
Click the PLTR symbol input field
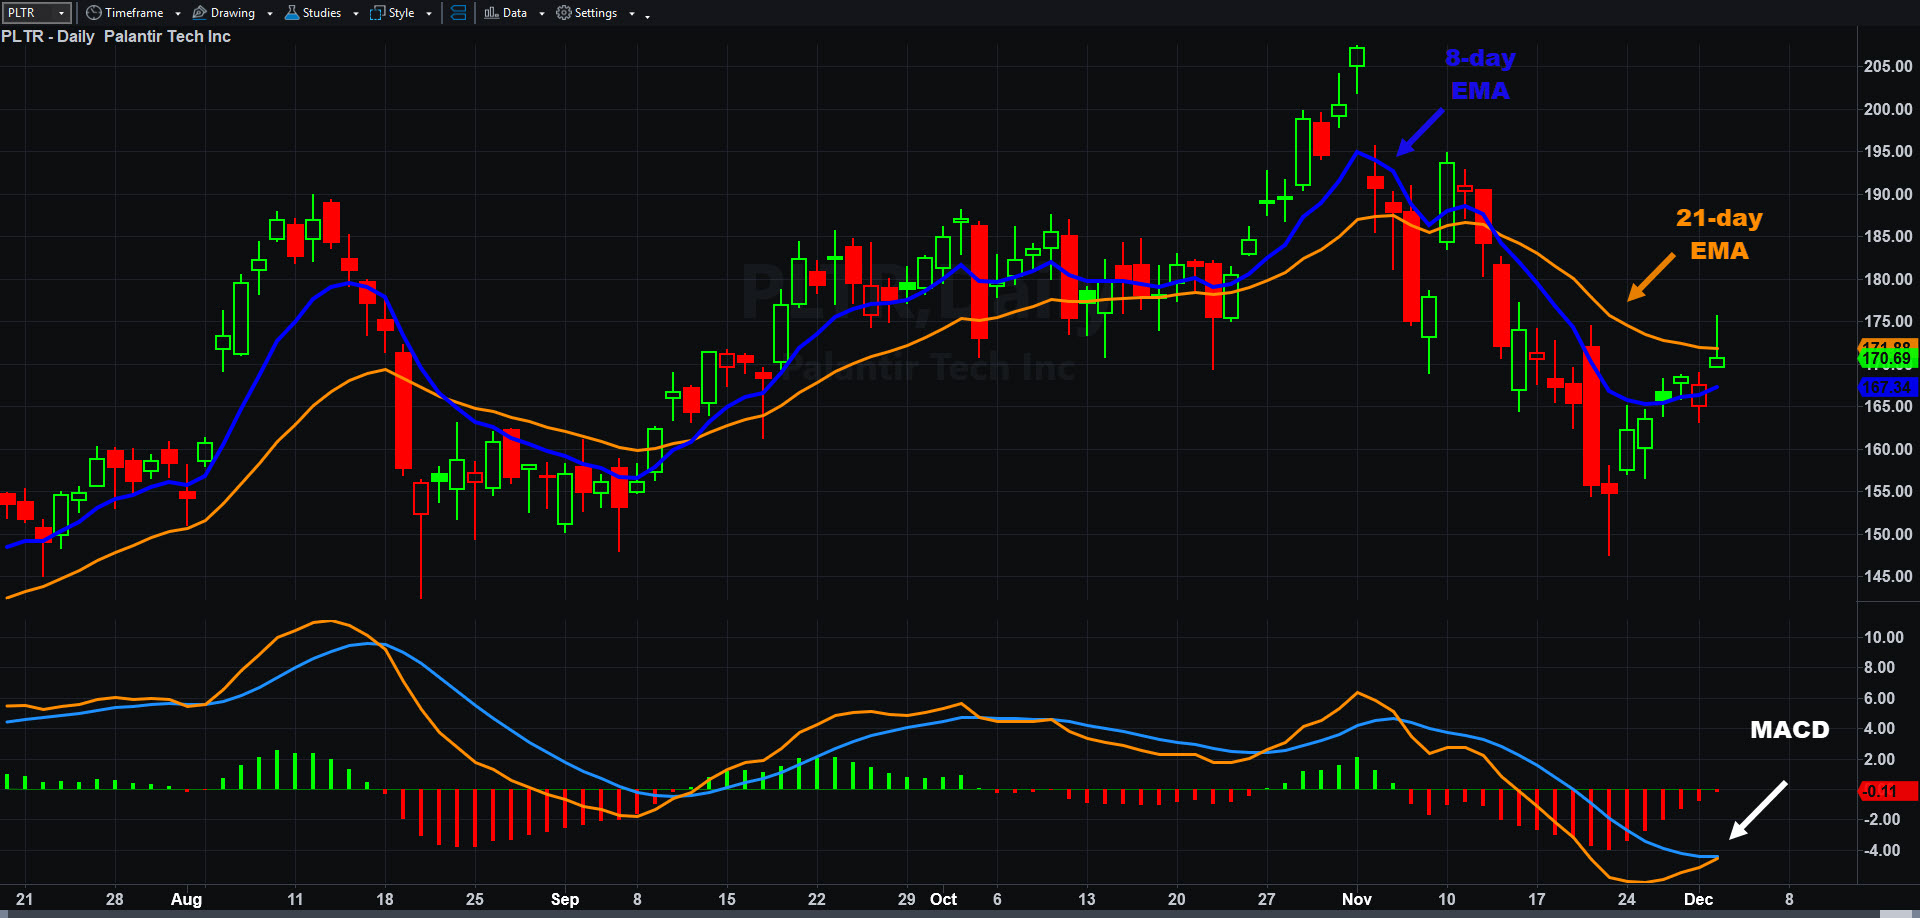tap(28, 13)
